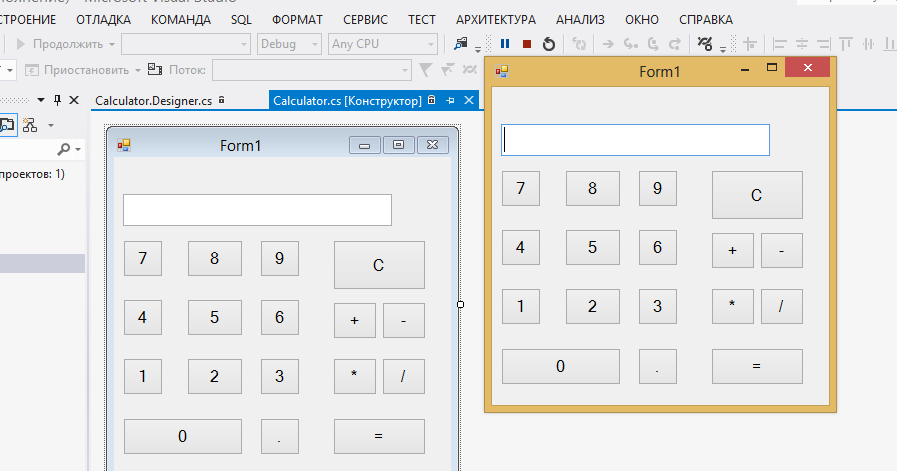Click the grayed refresh icon after Restart
Image resolution: width=897 pixels, height=471 pixels.
[x=579, y=43]
